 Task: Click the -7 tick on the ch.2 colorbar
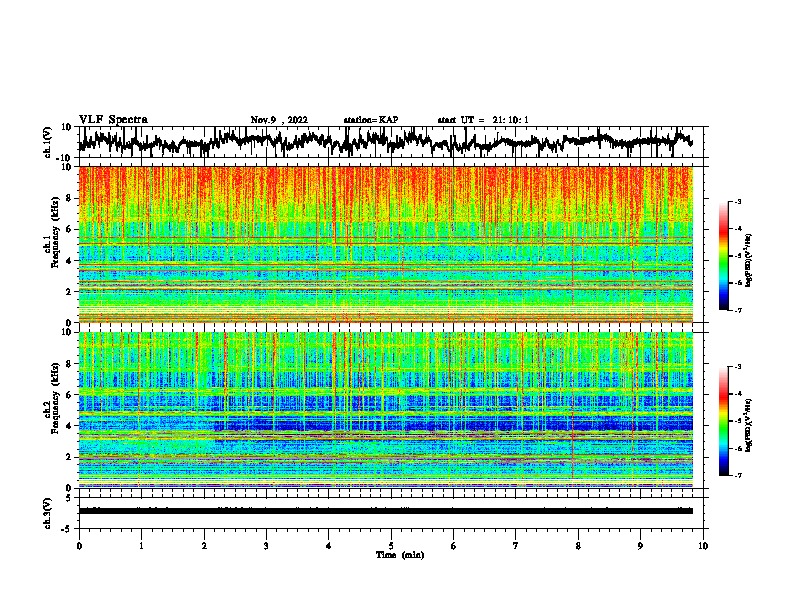738,475
